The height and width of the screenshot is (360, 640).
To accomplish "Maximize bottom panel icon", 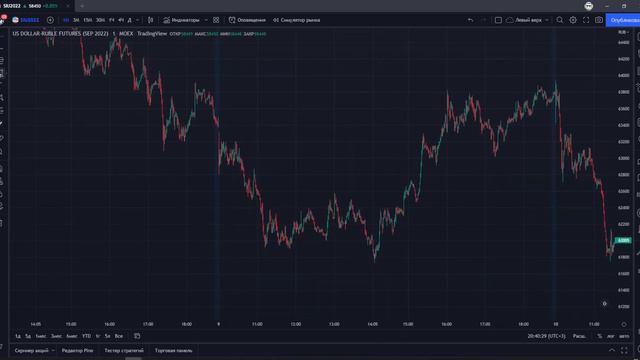I will coord(624,350).
